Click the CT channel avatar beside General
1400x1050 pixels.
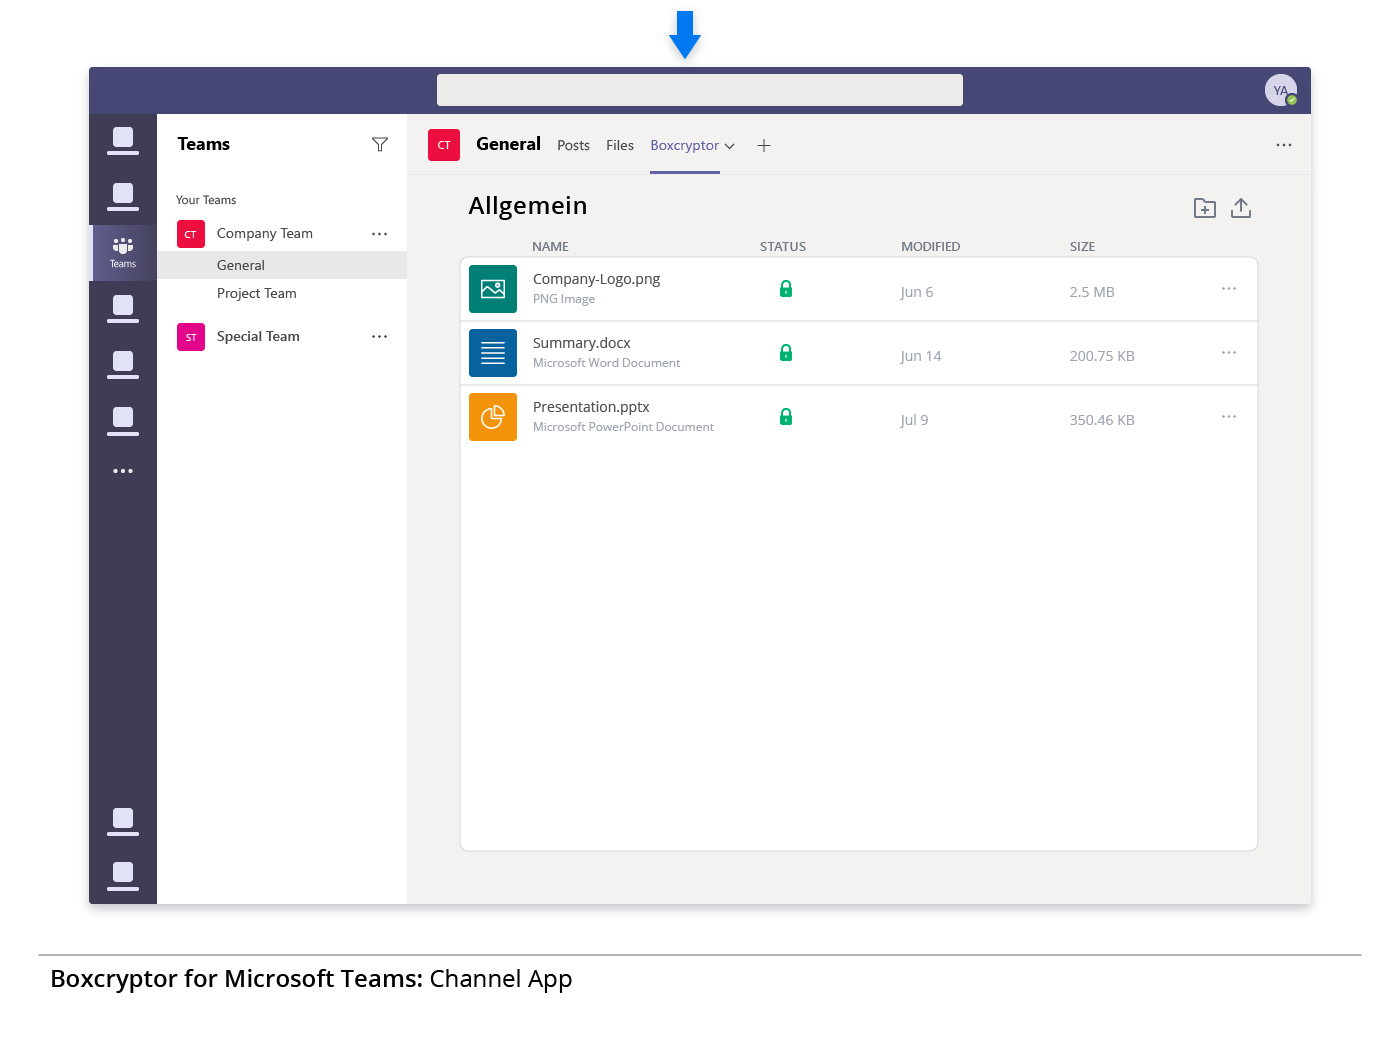(x=444, y=145)
